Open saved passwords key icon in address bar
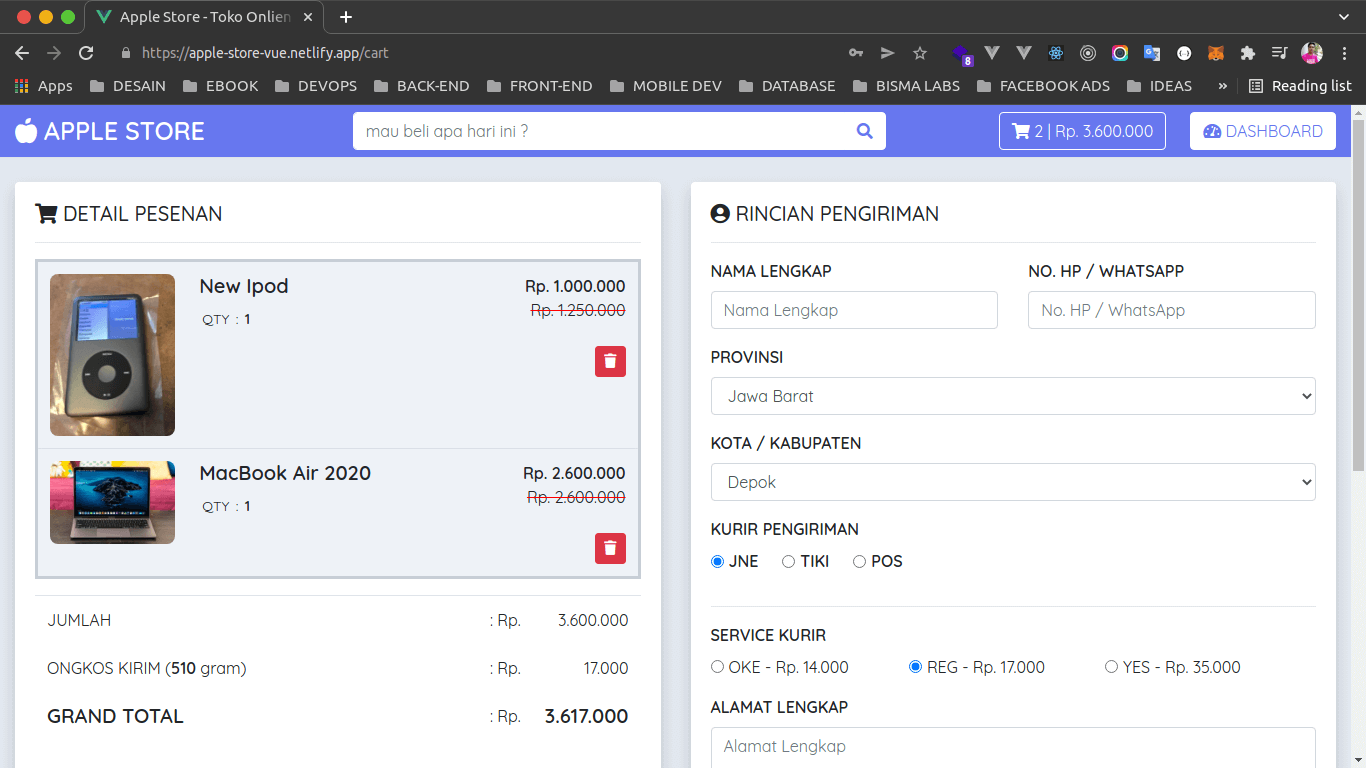Viewport: 1366px width, 768px height. point(856,53)
